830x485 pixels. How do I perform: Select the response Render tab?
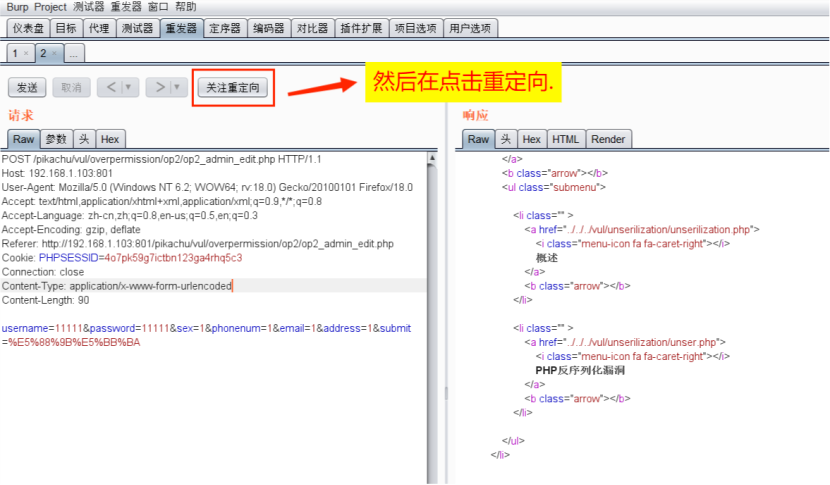point(608,139)
